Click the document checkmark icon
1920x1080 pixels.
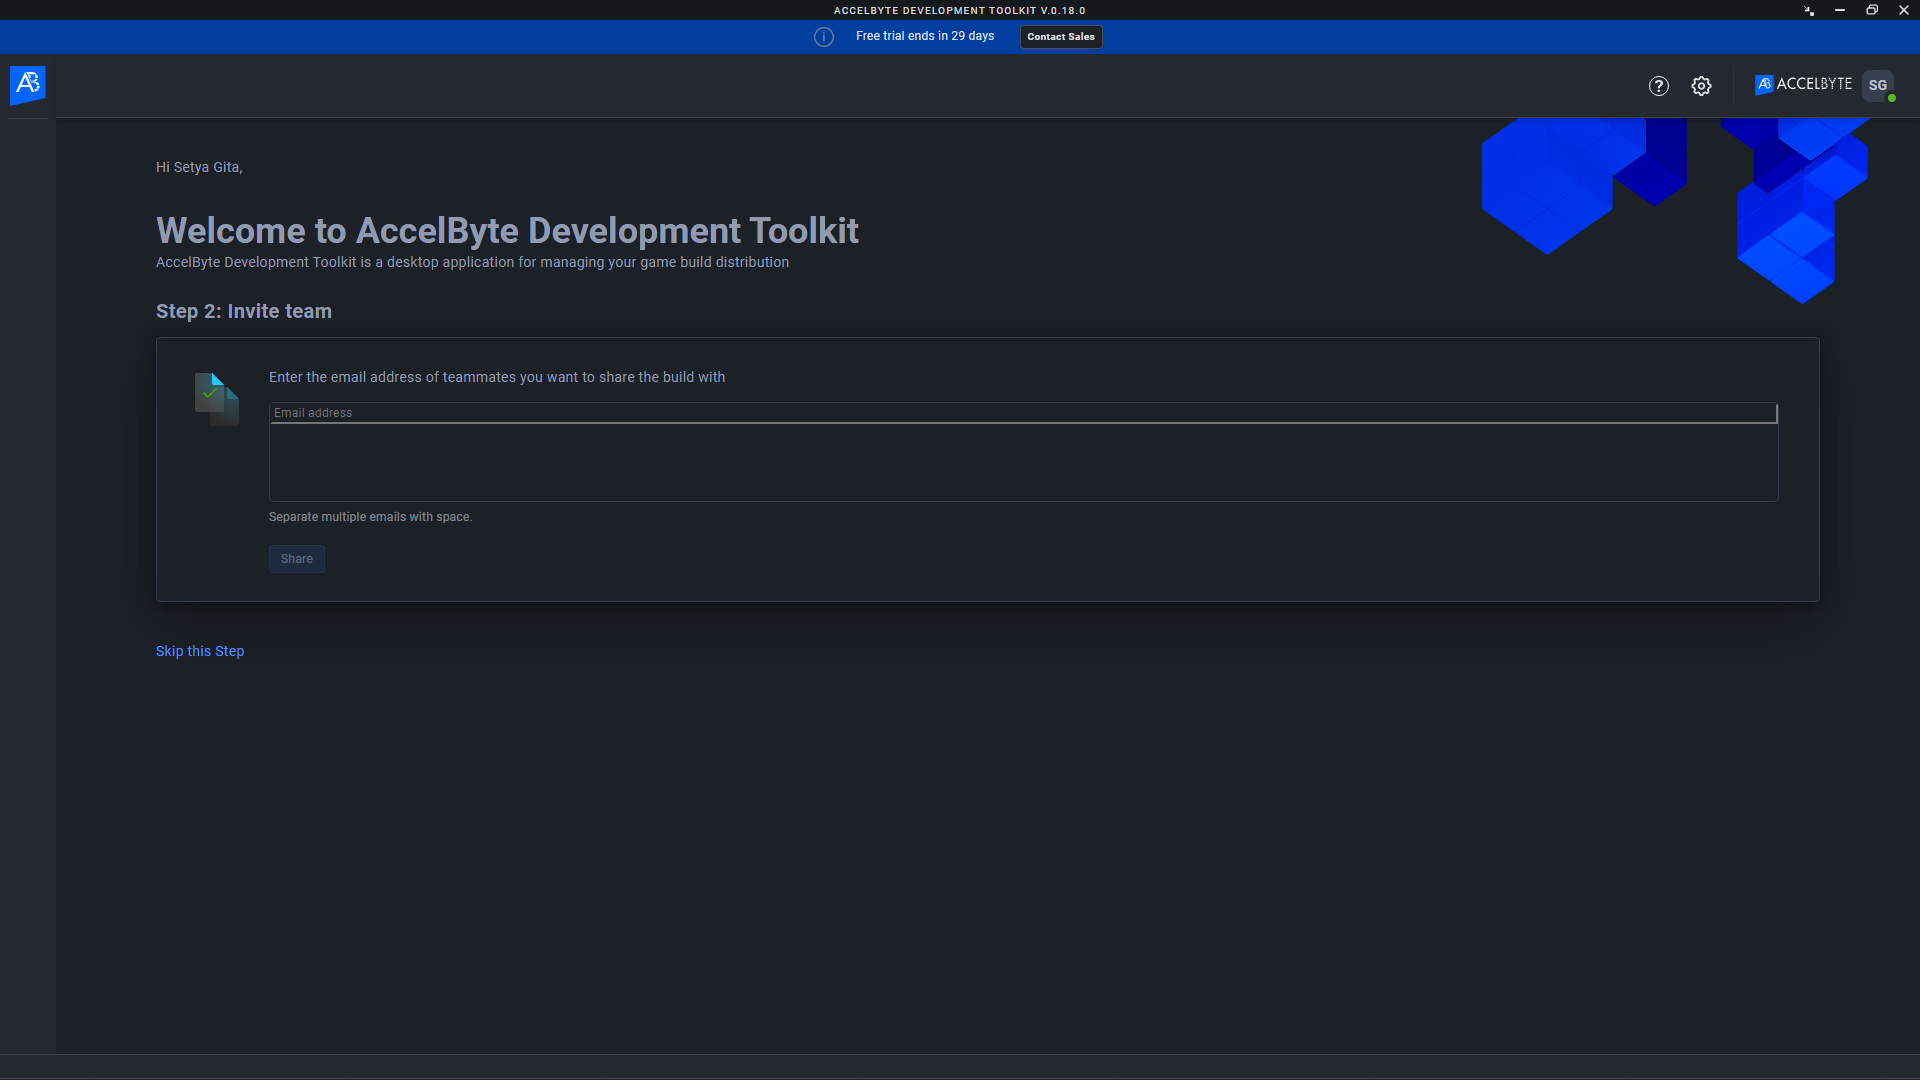click(217, 399)
